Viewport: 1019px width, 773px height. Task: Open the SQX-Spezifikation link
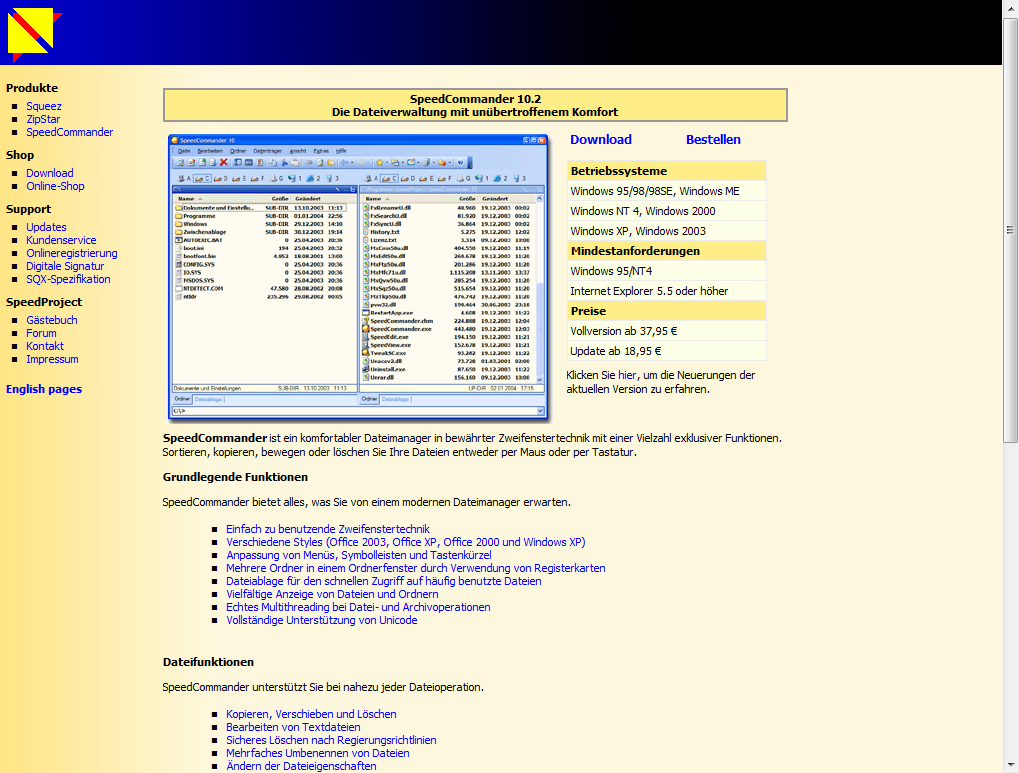pos(68,279)
